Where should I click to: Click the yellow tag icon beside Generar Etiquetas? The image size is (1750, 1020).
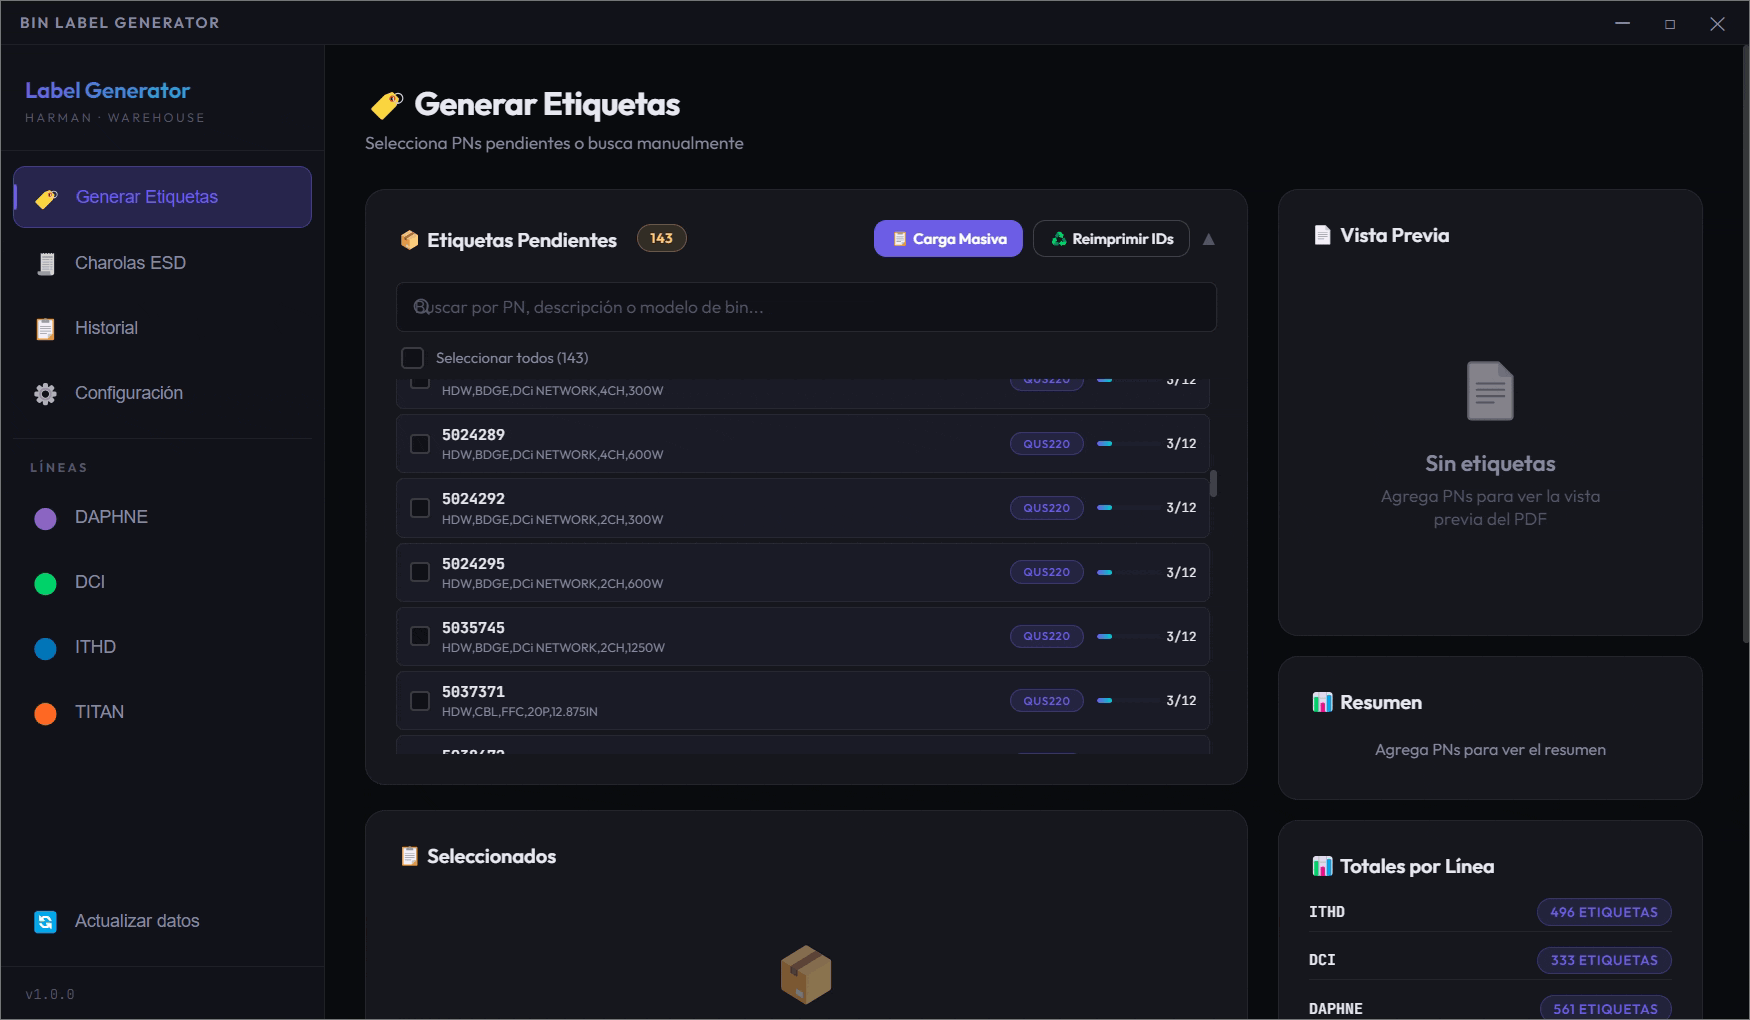pyautogui.click(x=44, y=197)
